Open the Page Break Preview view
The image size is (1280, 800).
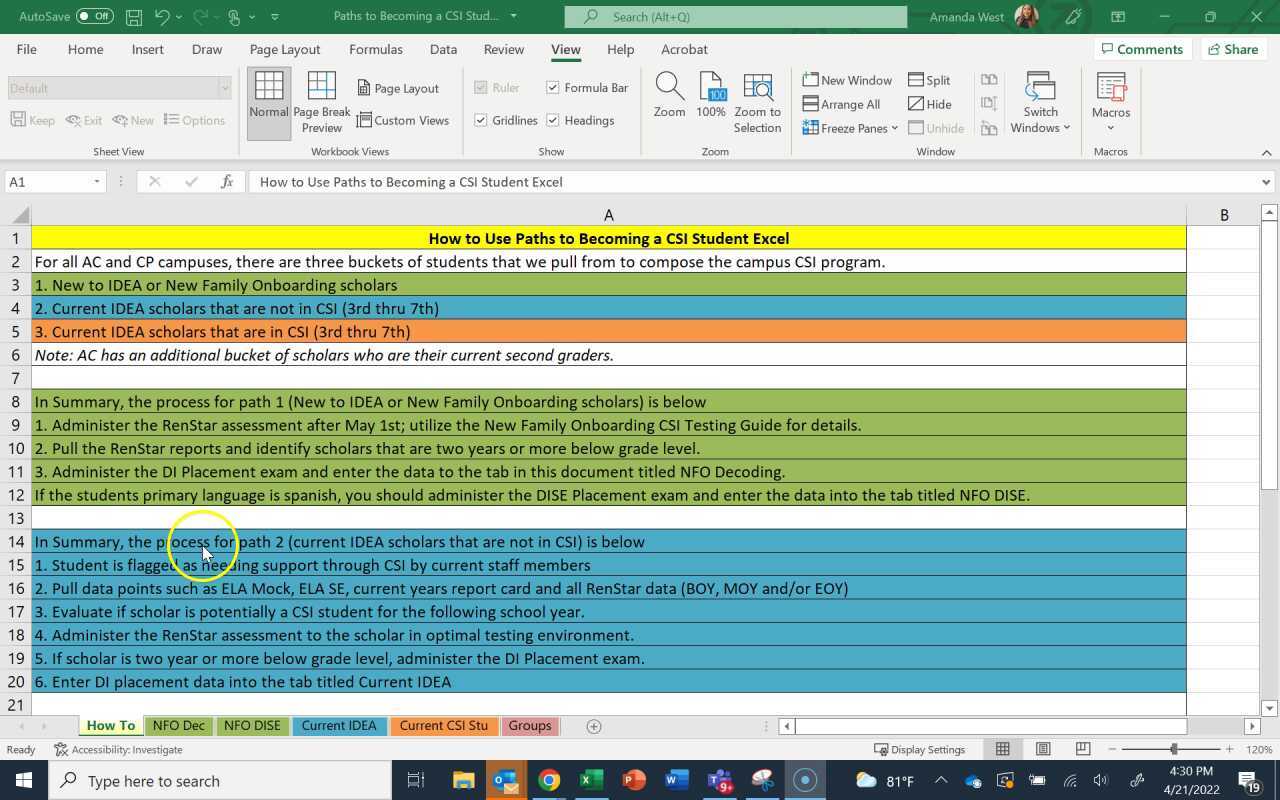pyautogui.click(x=321, y=102)
